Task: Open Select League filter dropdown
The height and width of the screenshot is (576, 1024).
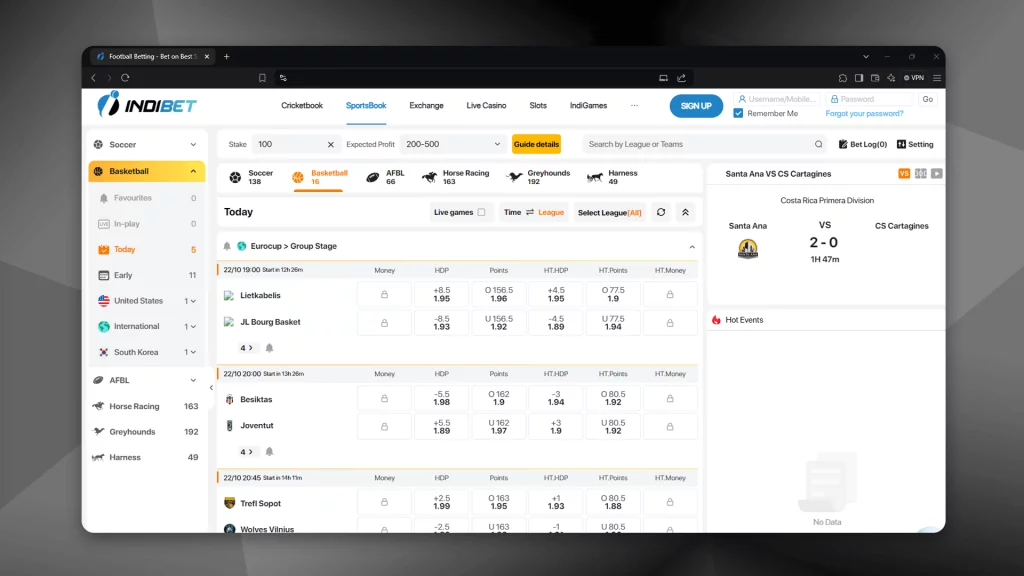Action: coord(609,212)
